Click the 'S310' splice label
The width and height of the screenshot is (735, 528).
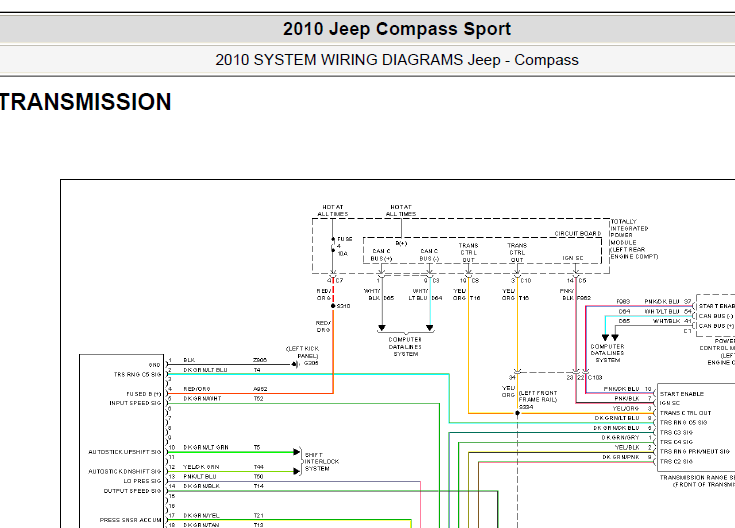(x=344, y=306)
